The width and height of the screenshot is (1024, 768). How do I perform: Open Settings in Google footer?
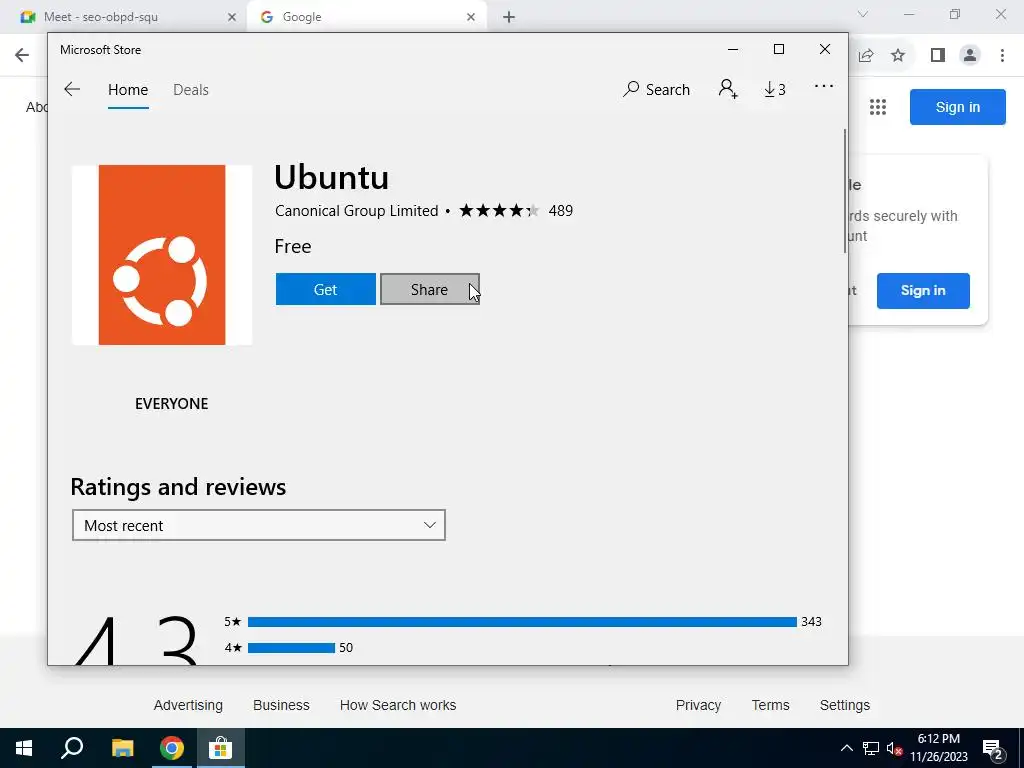click(844, 705)
